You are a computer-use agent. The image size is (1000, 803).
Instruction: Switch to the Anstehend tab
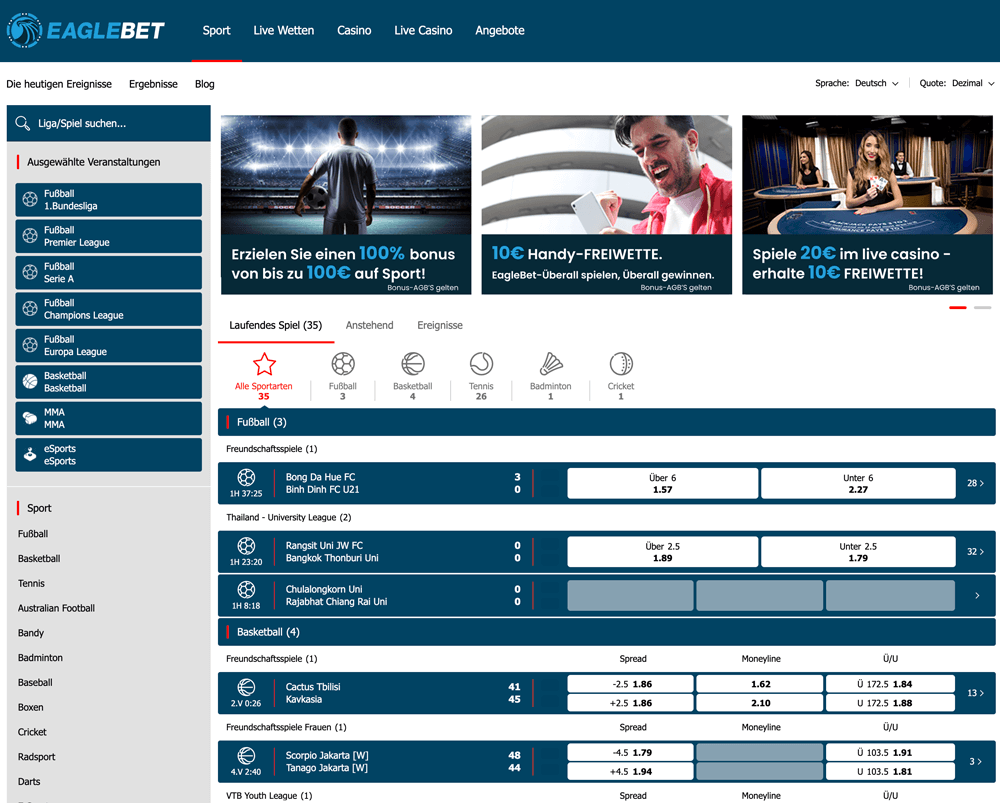point(369,325)
